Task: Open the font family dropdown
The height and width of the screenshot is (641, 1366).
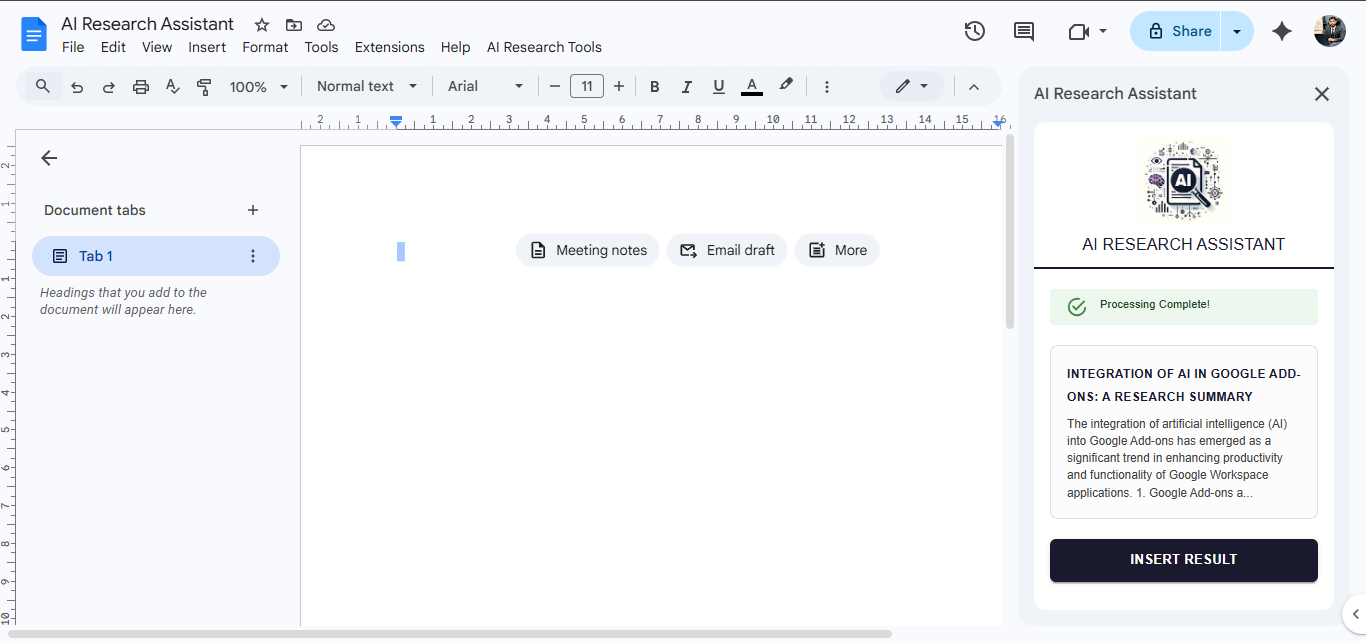Action: click(484, 86)
